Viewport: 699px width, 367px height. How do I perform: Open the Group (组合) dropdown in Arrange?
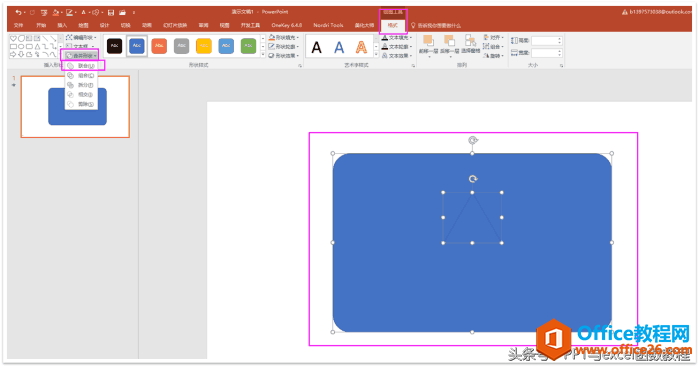point(493,47)
